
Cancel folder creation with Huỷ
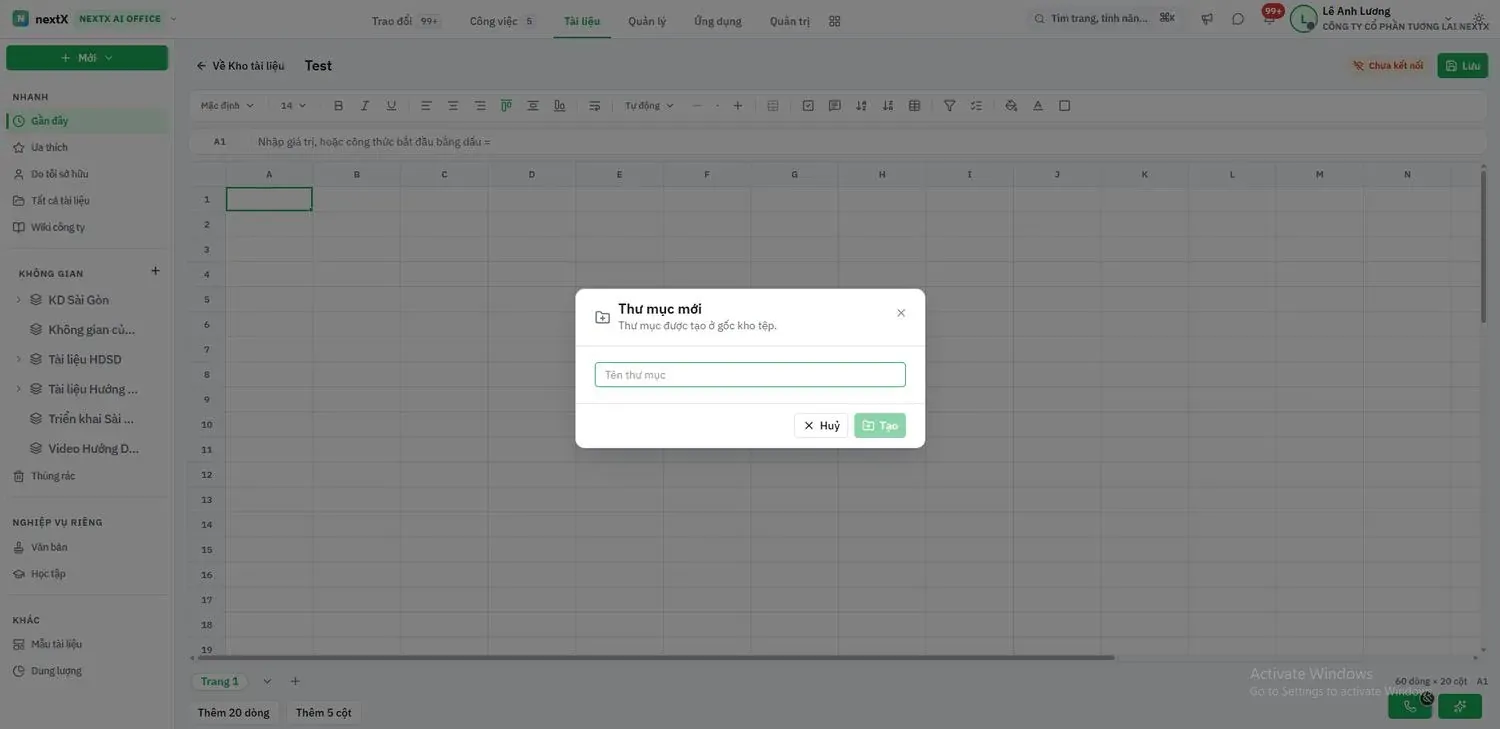pos(821,426)
